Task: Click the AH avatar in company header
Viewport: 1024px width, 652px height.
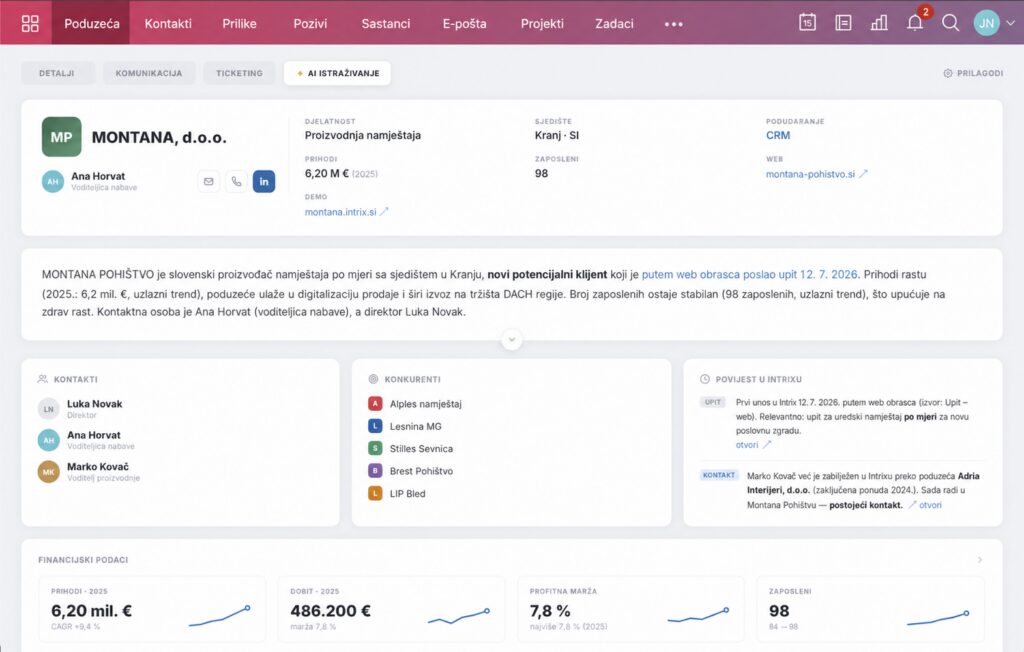Action: coord(52,182)
